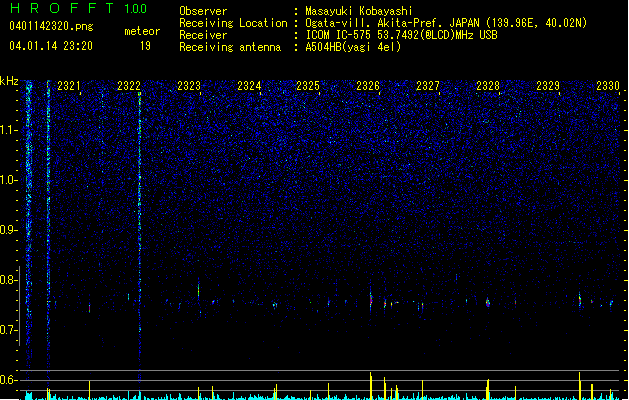The width and height of the screenshot is (629, 400).
Task: Click the 2324 time marker
Action: click(x=249, y=86)
